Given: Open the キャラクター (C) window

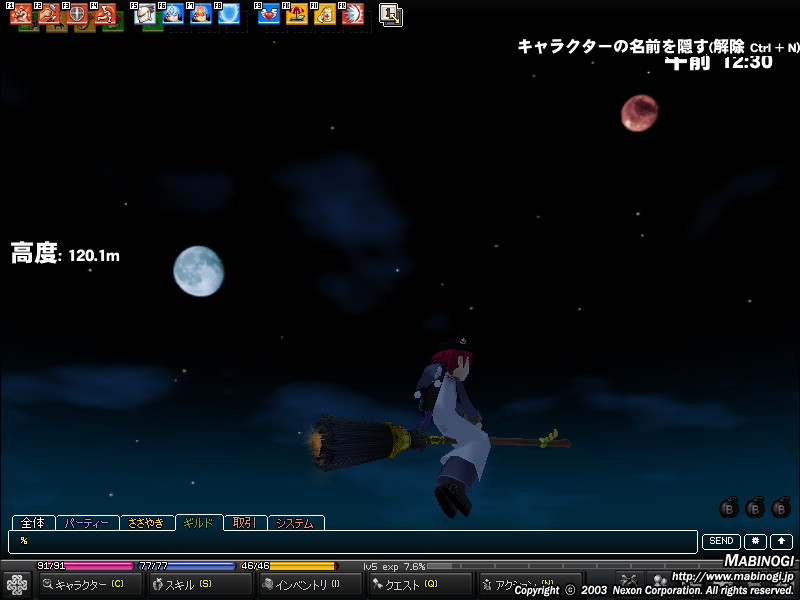Looking at the screenshot, I should pos(89,584).
